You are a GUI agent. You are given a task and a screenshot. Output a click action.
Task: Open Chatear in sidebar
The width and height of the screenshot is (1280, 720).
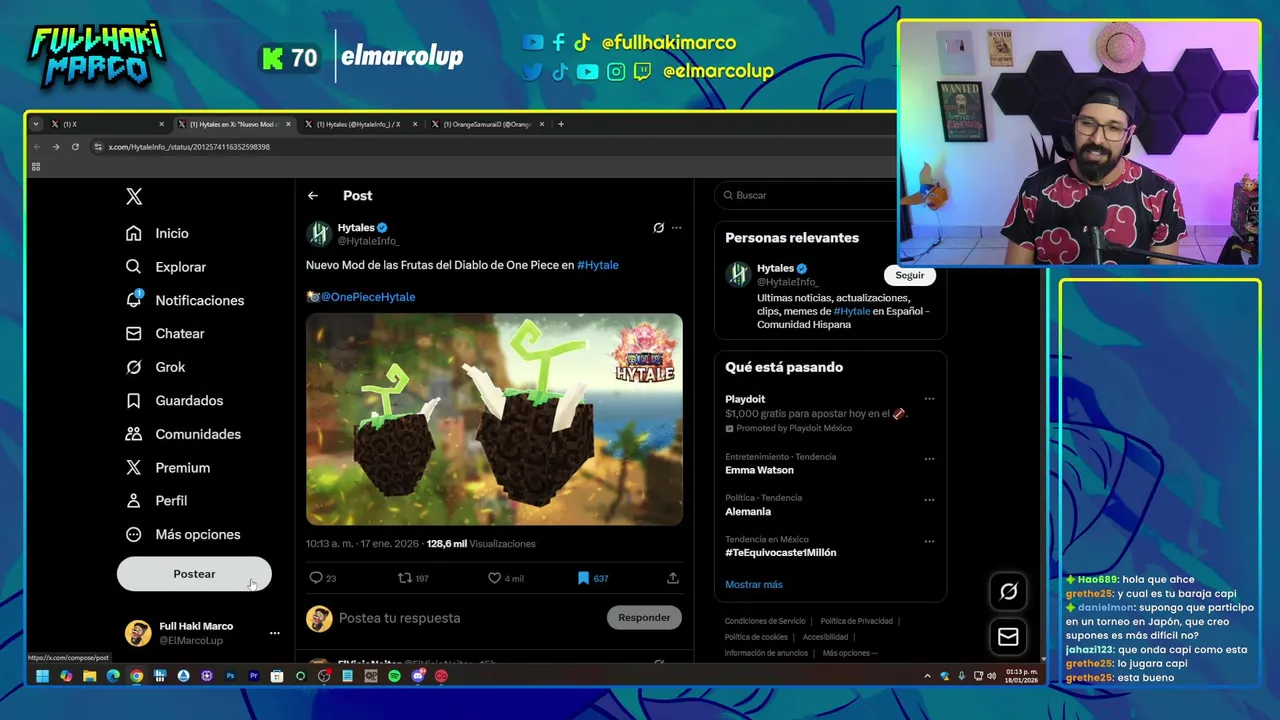[165, 334]
